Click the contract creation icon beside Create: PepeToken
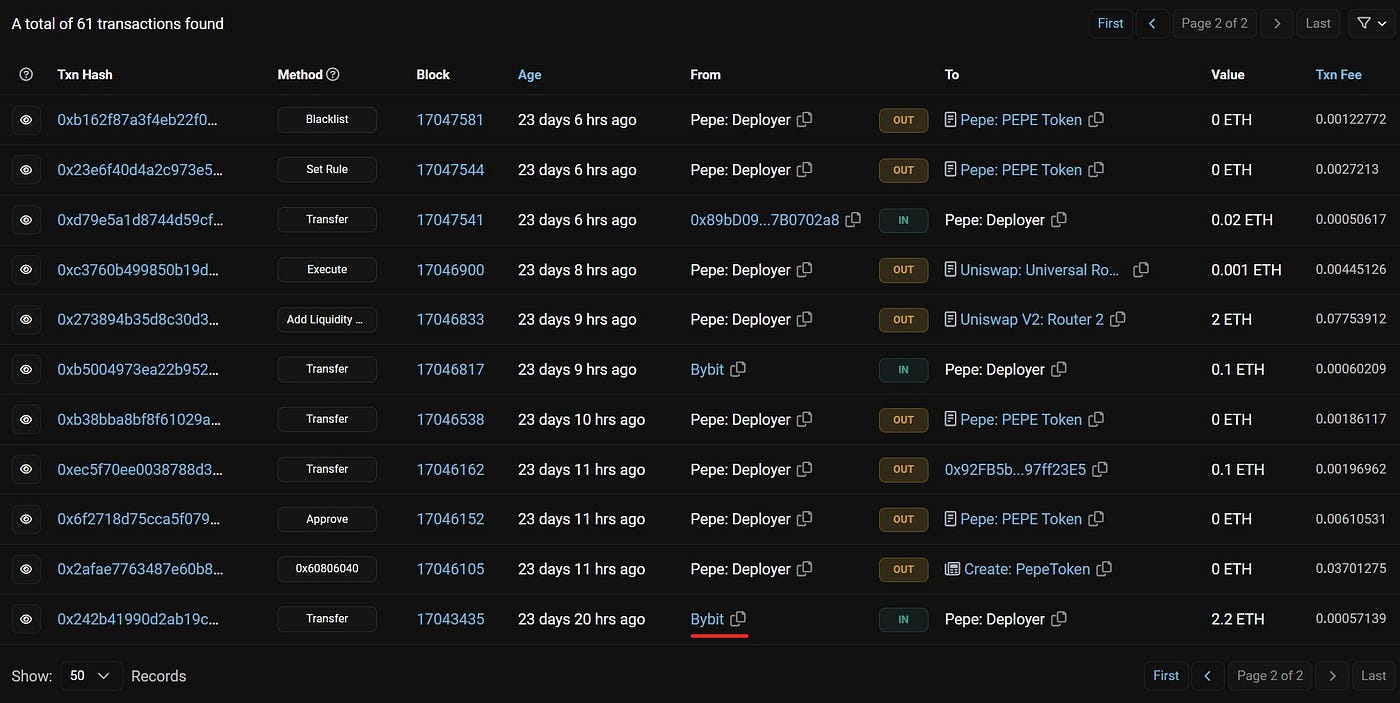Image resolution: width=1400 pixels, height=703 pixels. click(952, 568)
